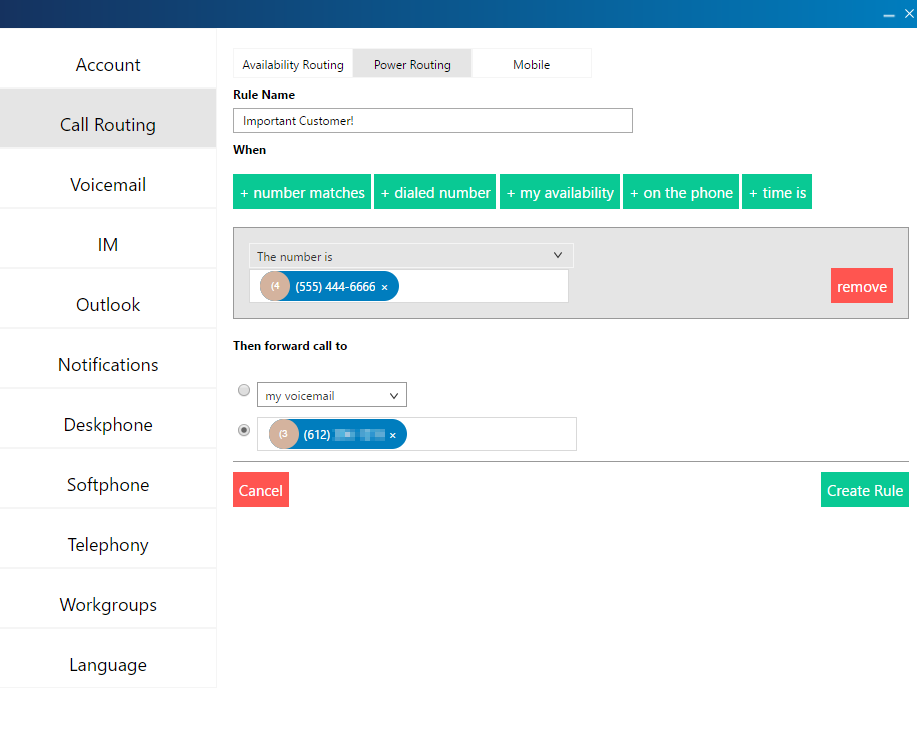Viewport: 917px width, 749px height.
Task: Expand the my voicemail dropdown
Action: 332,395
